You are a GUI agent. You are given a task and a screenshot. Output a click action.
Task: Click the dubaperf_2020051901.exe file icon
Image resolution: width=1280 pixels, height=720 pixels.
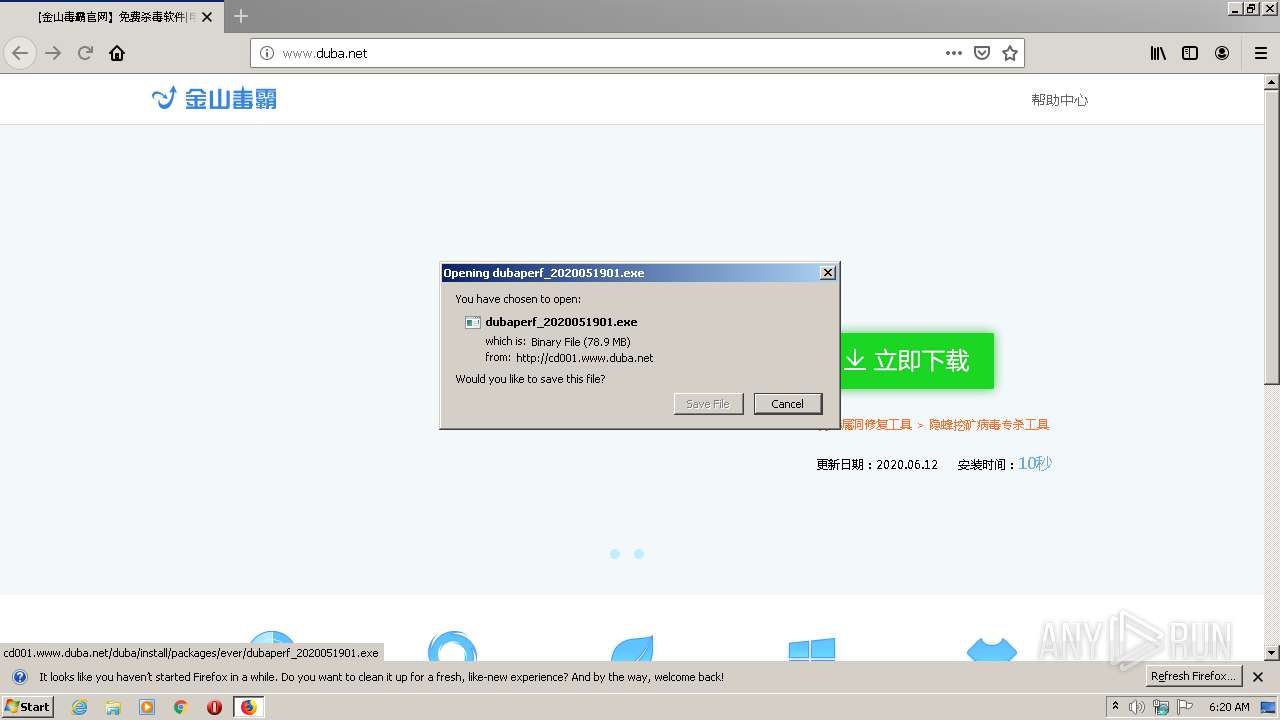tap(473, 322)
